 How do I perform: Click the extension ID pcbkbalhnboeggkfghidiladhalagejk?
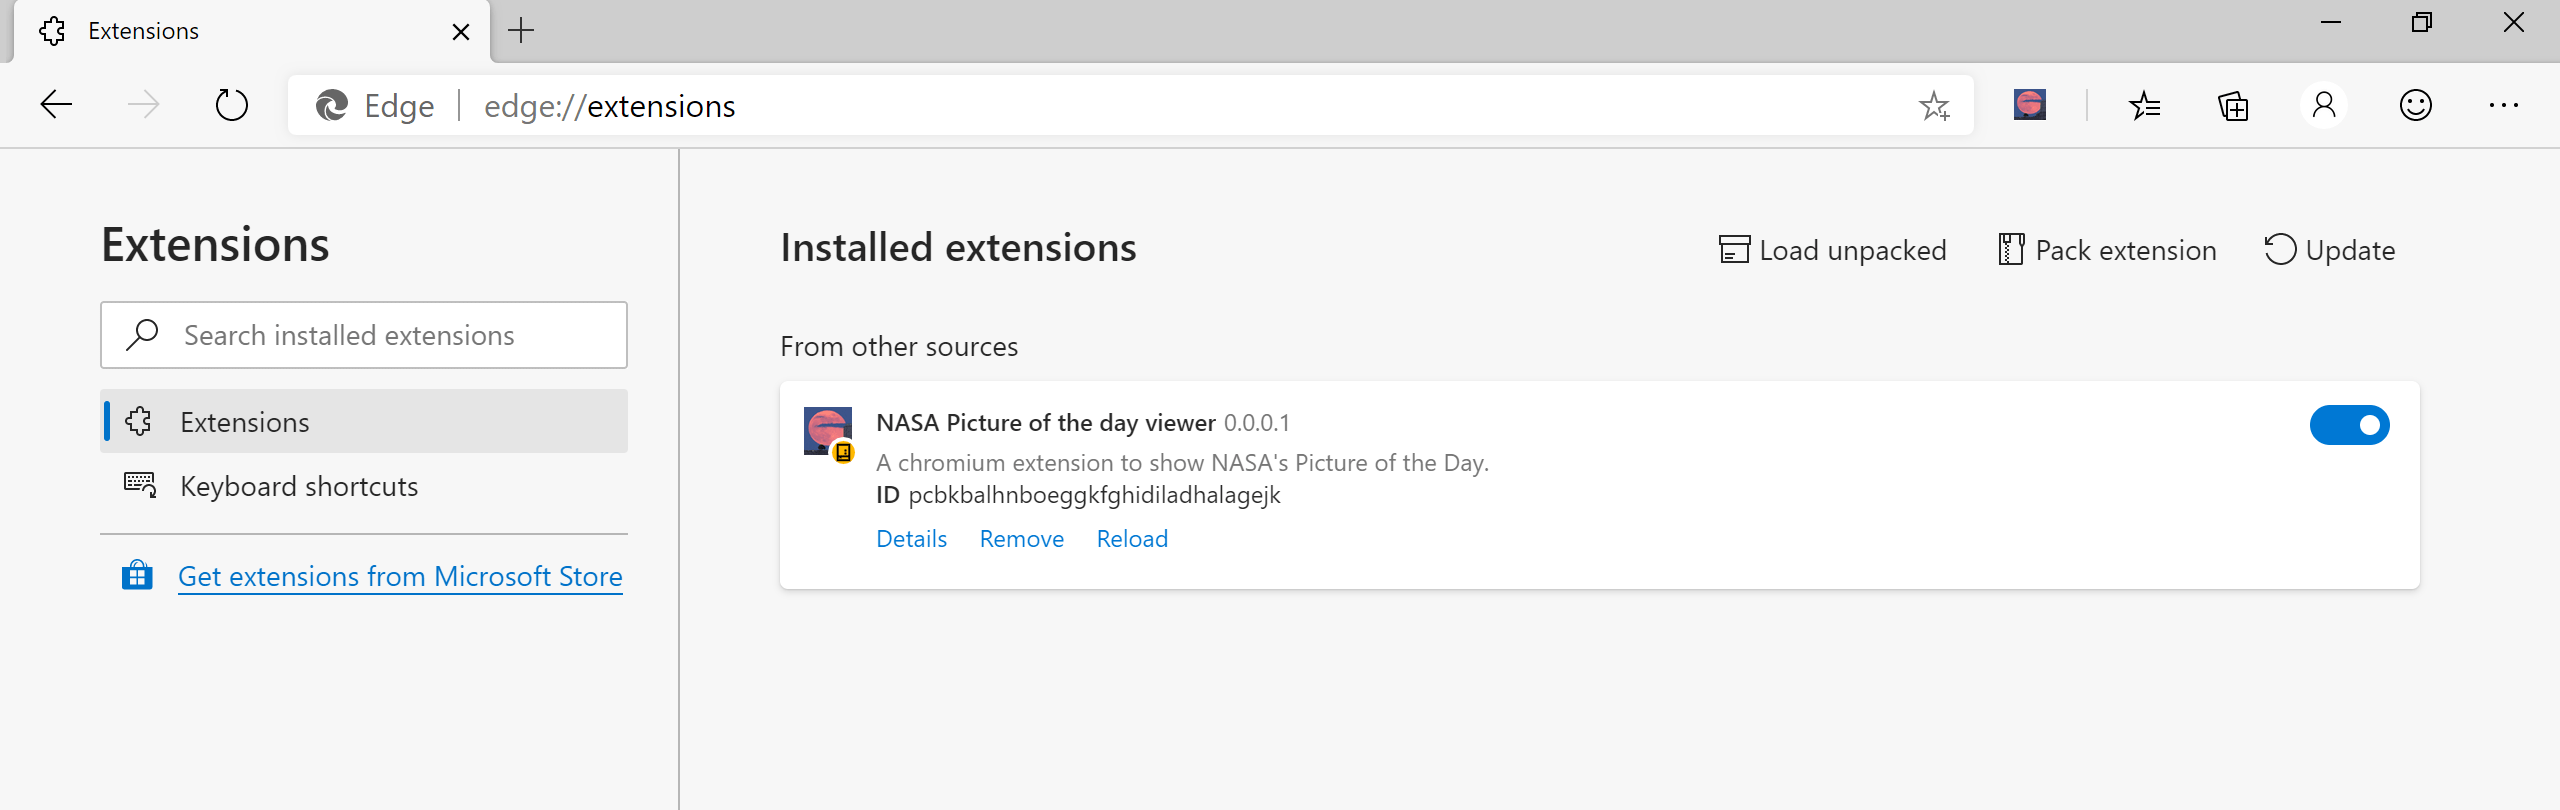click(1094, 495)
